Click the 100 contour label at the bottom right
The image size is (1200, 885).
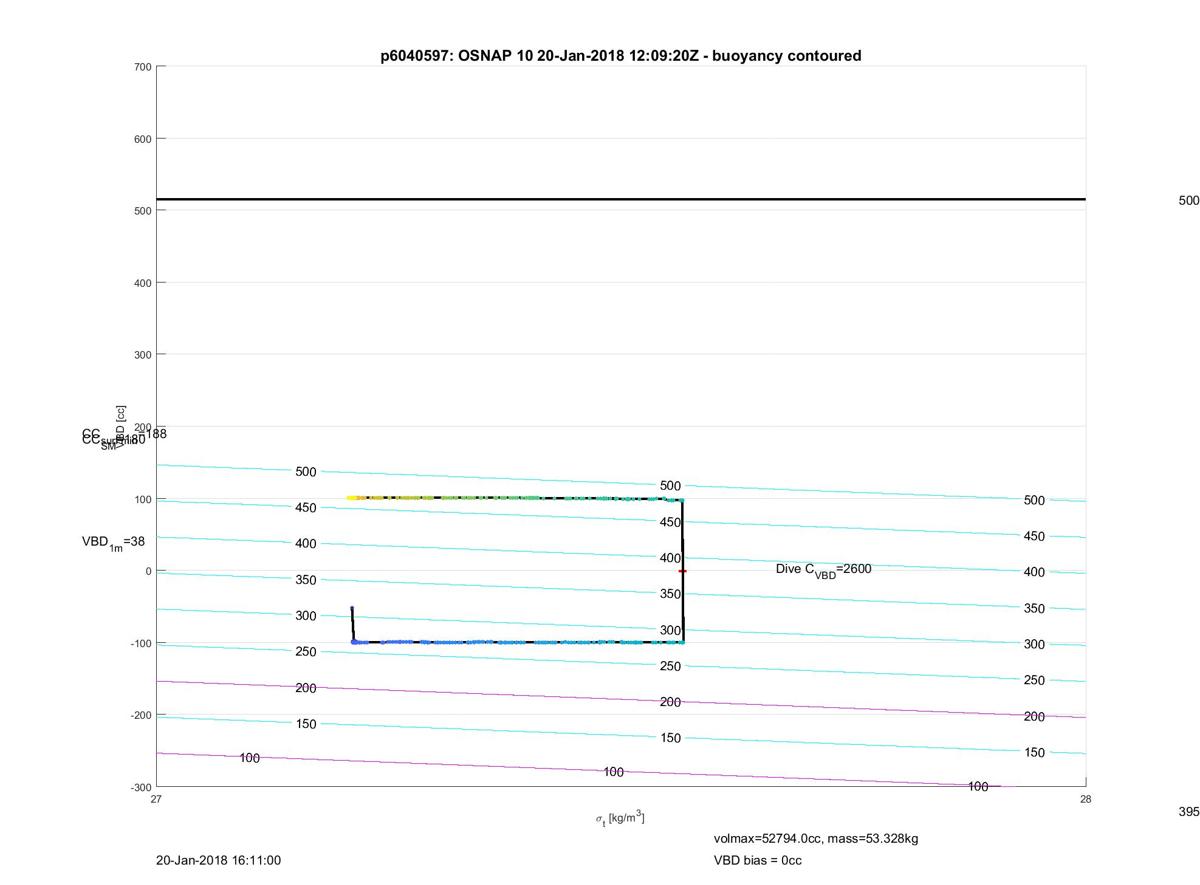(978, 787)
